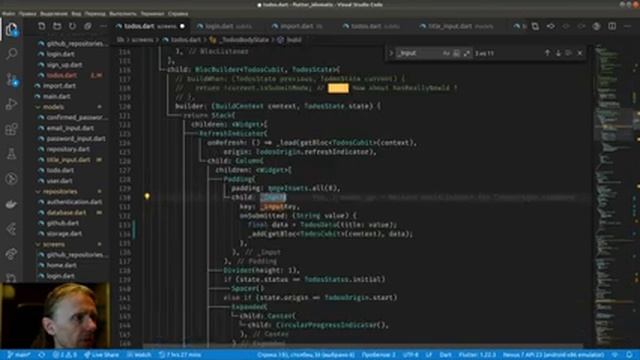Open the first menu bar item Файл

click(8, 13)
